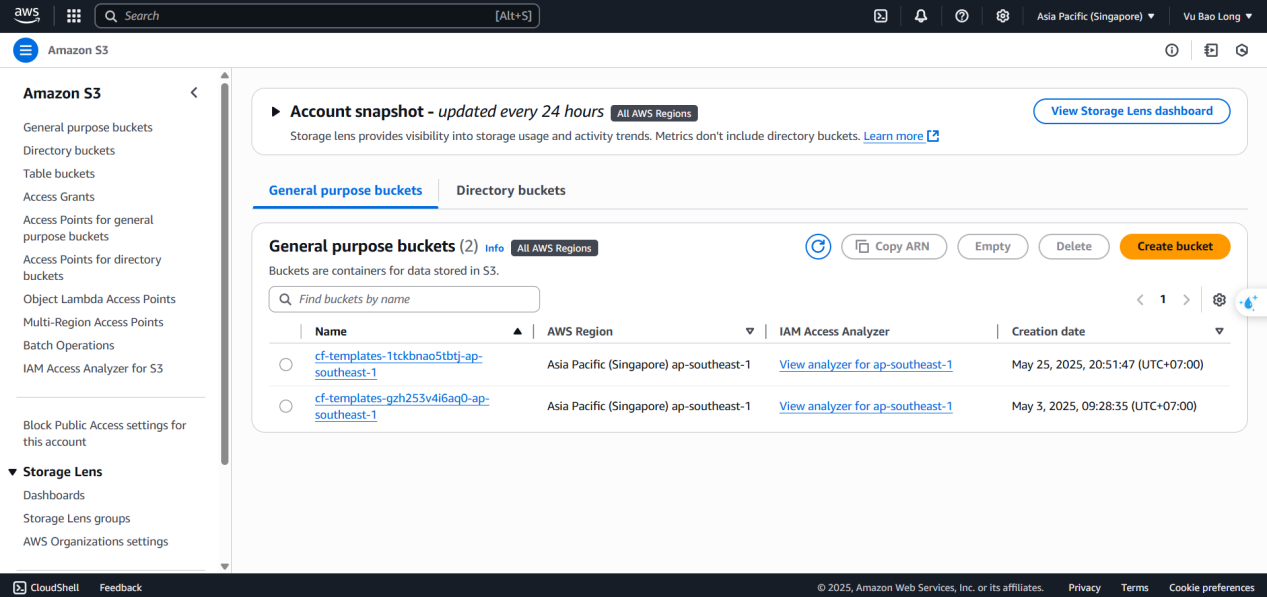Screen dimensions: 1267x597
Task: Focus the Find buckets by name field
Action: point(404,299)
